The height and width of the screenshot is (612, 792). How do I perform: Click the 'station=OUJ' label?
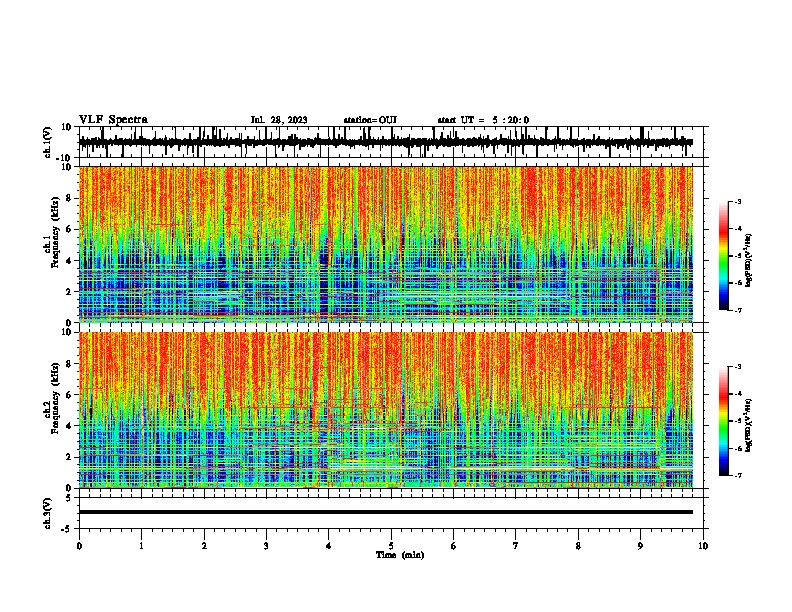[370, 120]
